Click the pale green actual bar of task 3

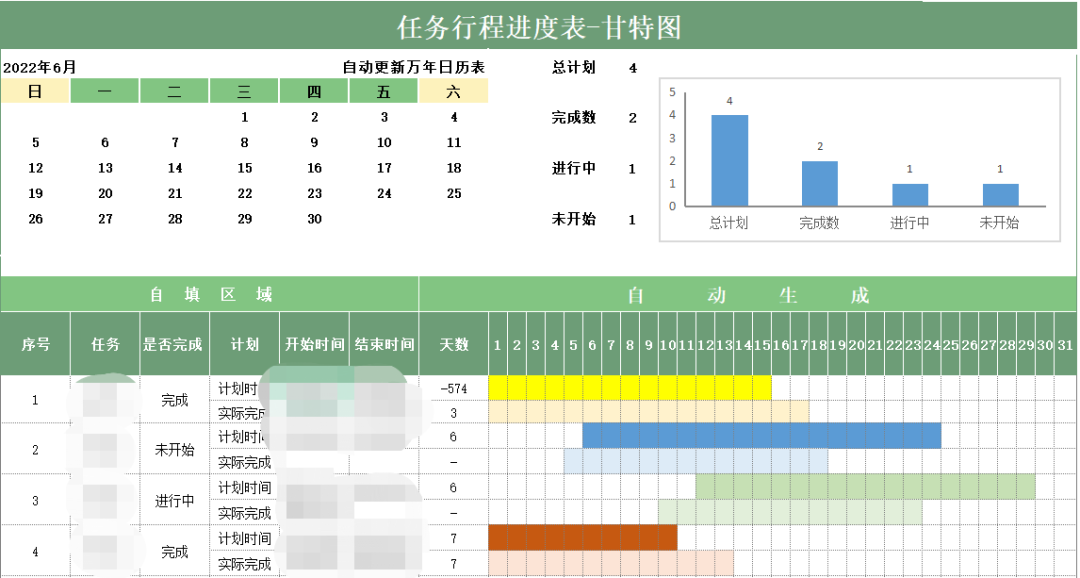(790, 512)
